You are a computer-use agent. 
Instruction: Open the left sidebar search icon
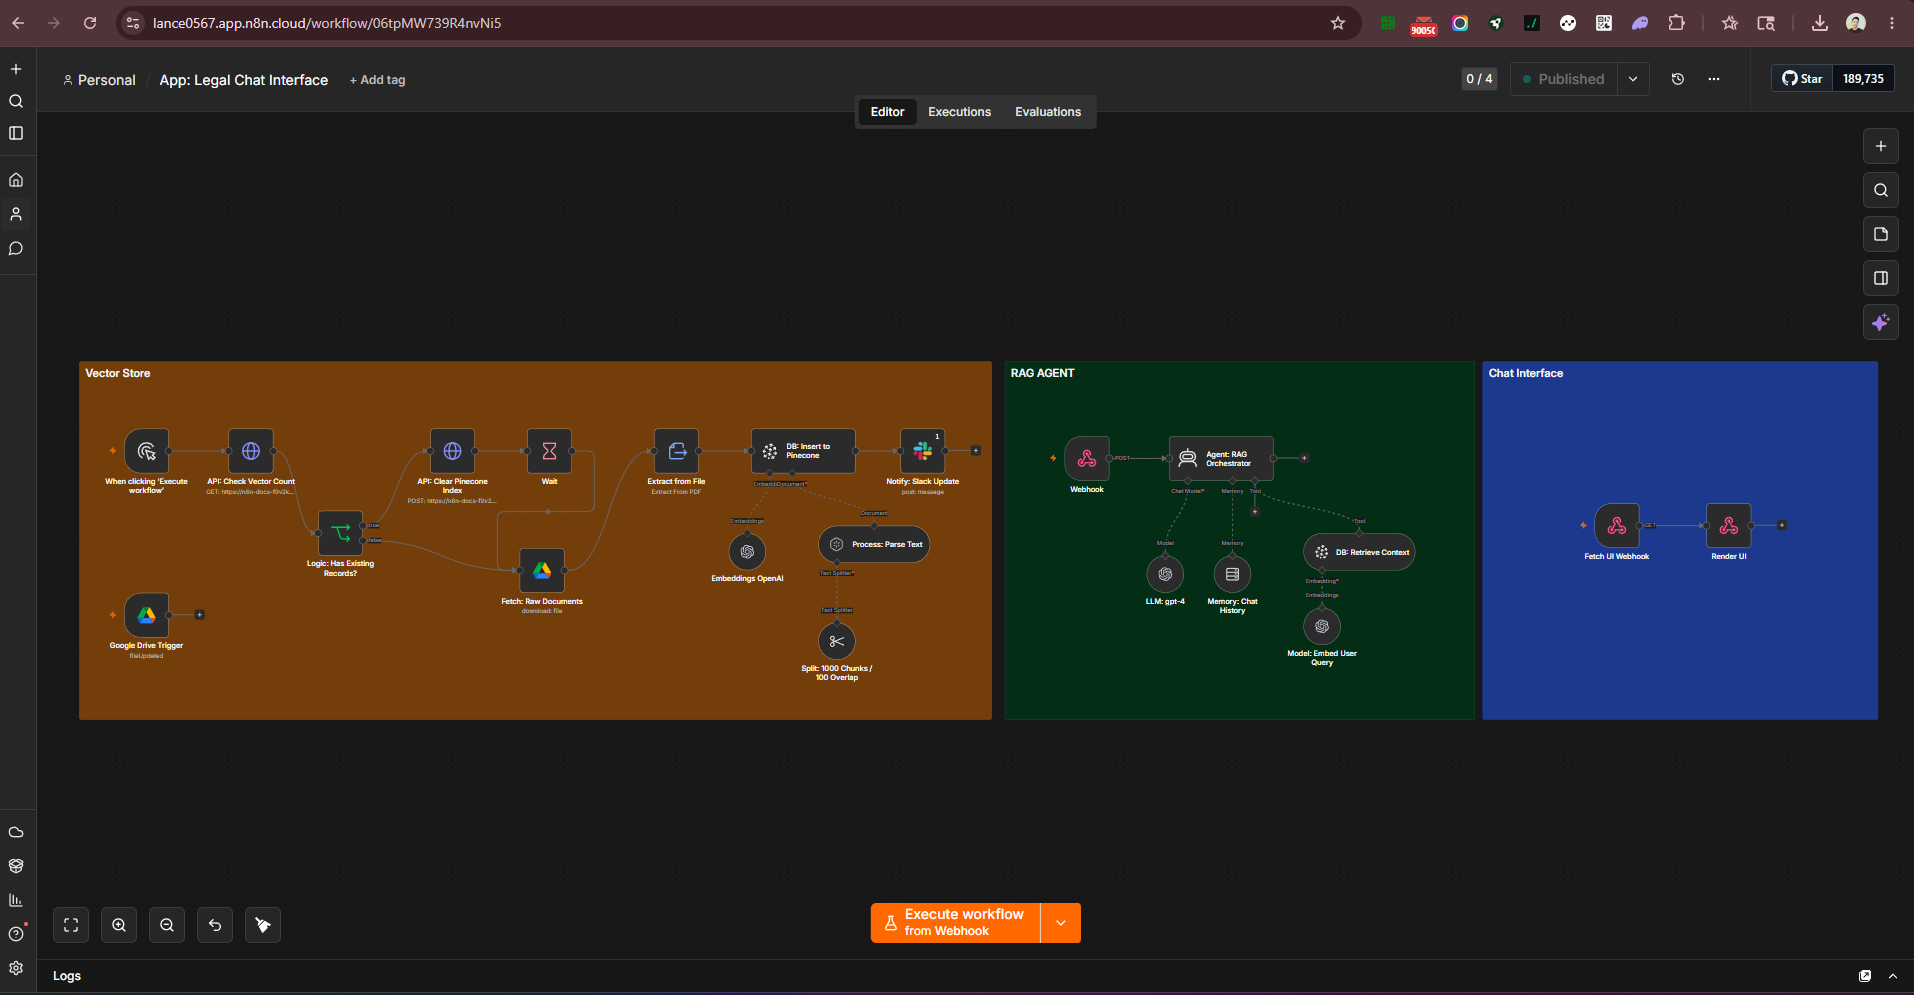tap(16, 101)
